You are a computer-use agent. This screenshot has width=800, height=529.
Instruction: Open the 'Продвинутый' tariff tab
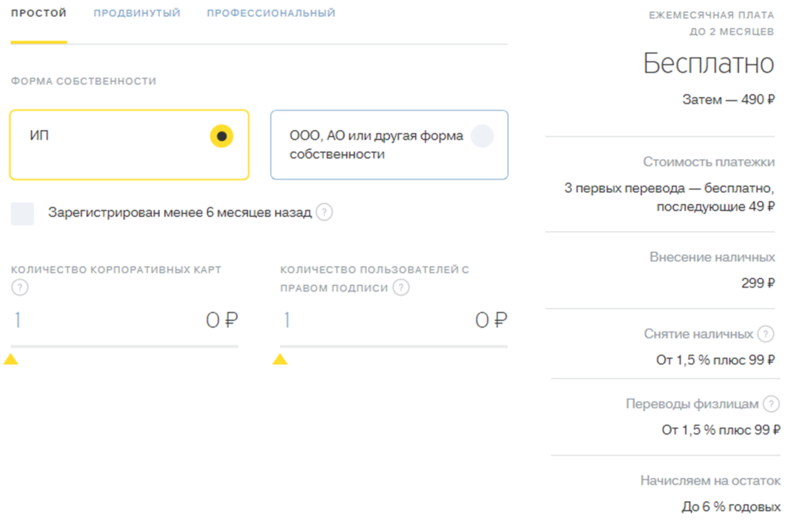137,14
